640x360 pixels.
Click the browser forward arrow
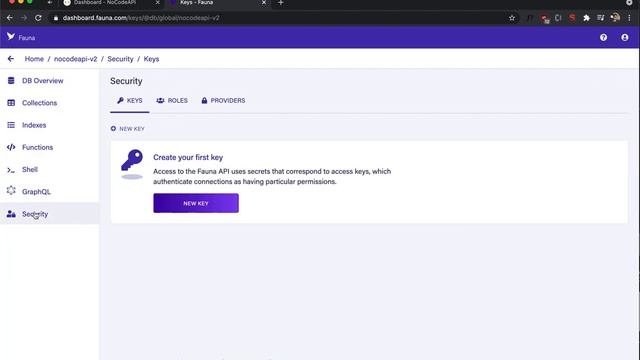(x=24, y=18)
